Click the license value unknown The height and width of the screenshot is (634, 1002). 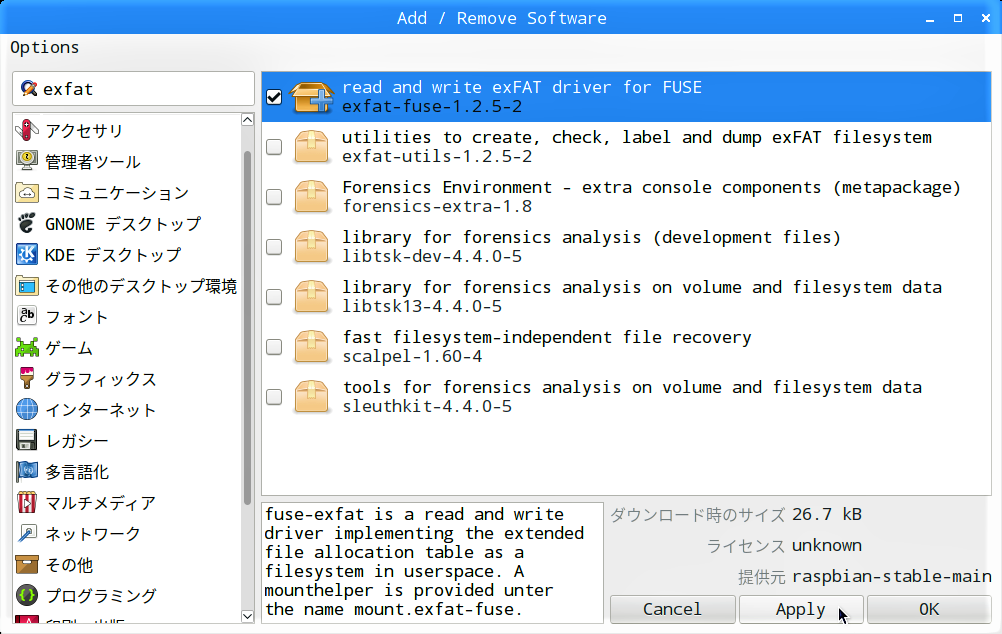[x=827, y=545]
